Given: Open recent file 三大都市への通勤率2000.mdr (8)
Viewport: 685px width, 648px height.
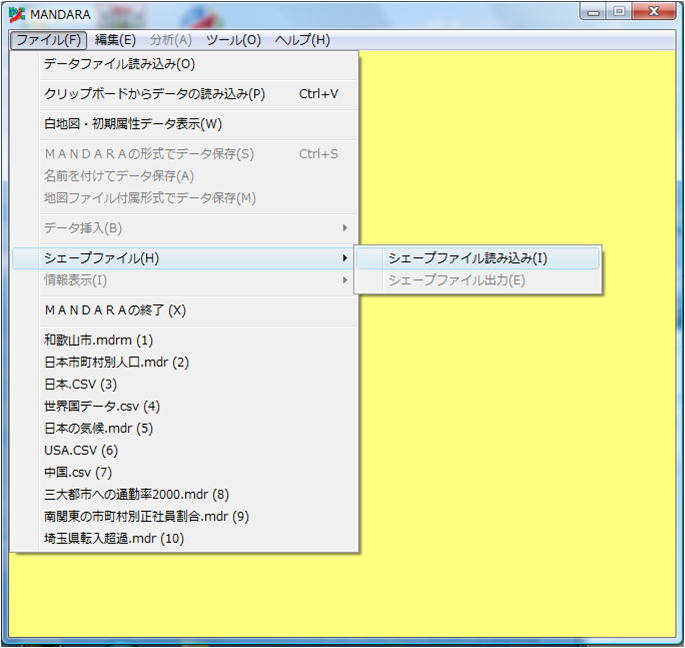Looking at the screenshot, I should point(186,494).
